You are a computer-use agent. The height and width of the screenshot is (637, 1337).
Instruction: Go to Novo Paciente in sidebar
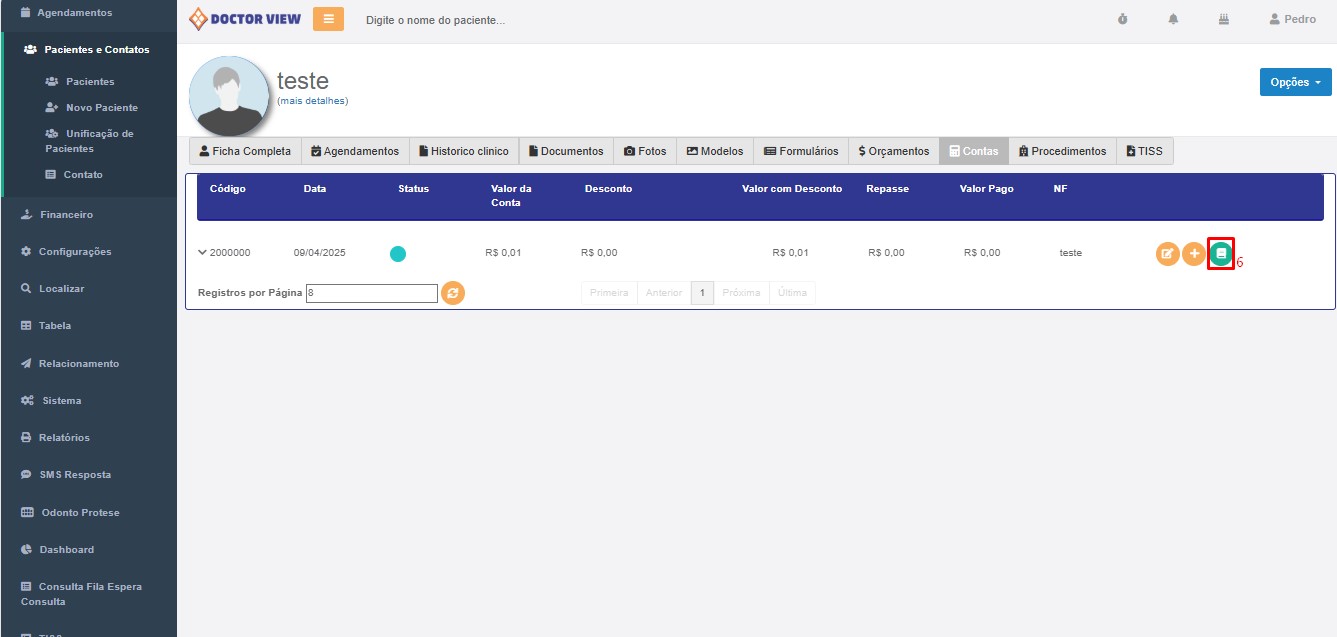[101, 108]
